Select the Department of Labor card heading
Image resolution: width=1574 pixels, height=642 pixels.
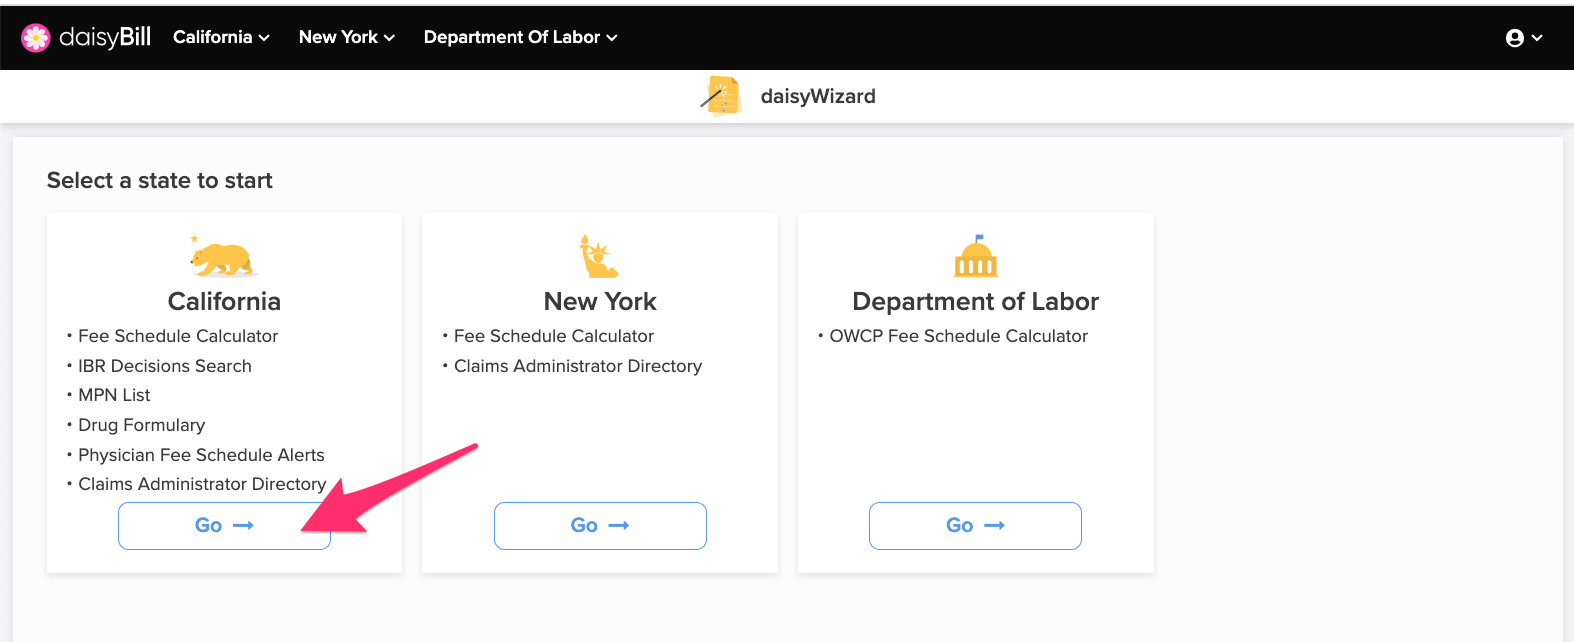coord(975,301)
